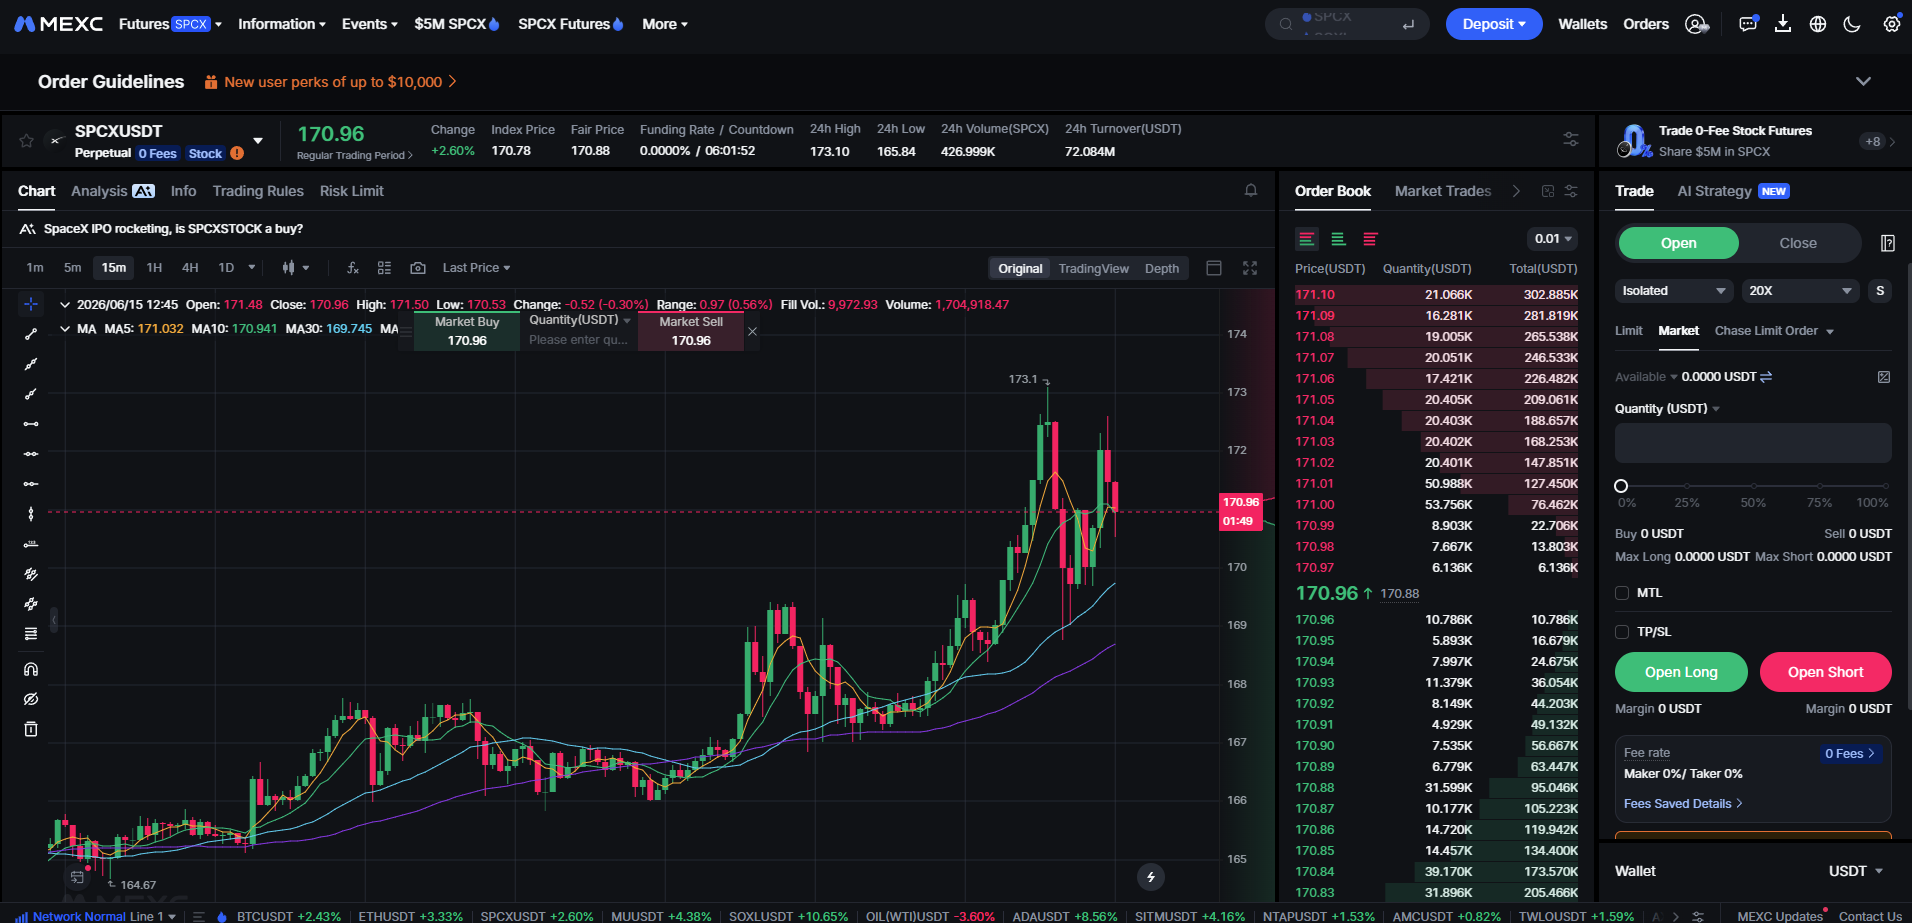Open the messages chat icon

point(1748,24)
